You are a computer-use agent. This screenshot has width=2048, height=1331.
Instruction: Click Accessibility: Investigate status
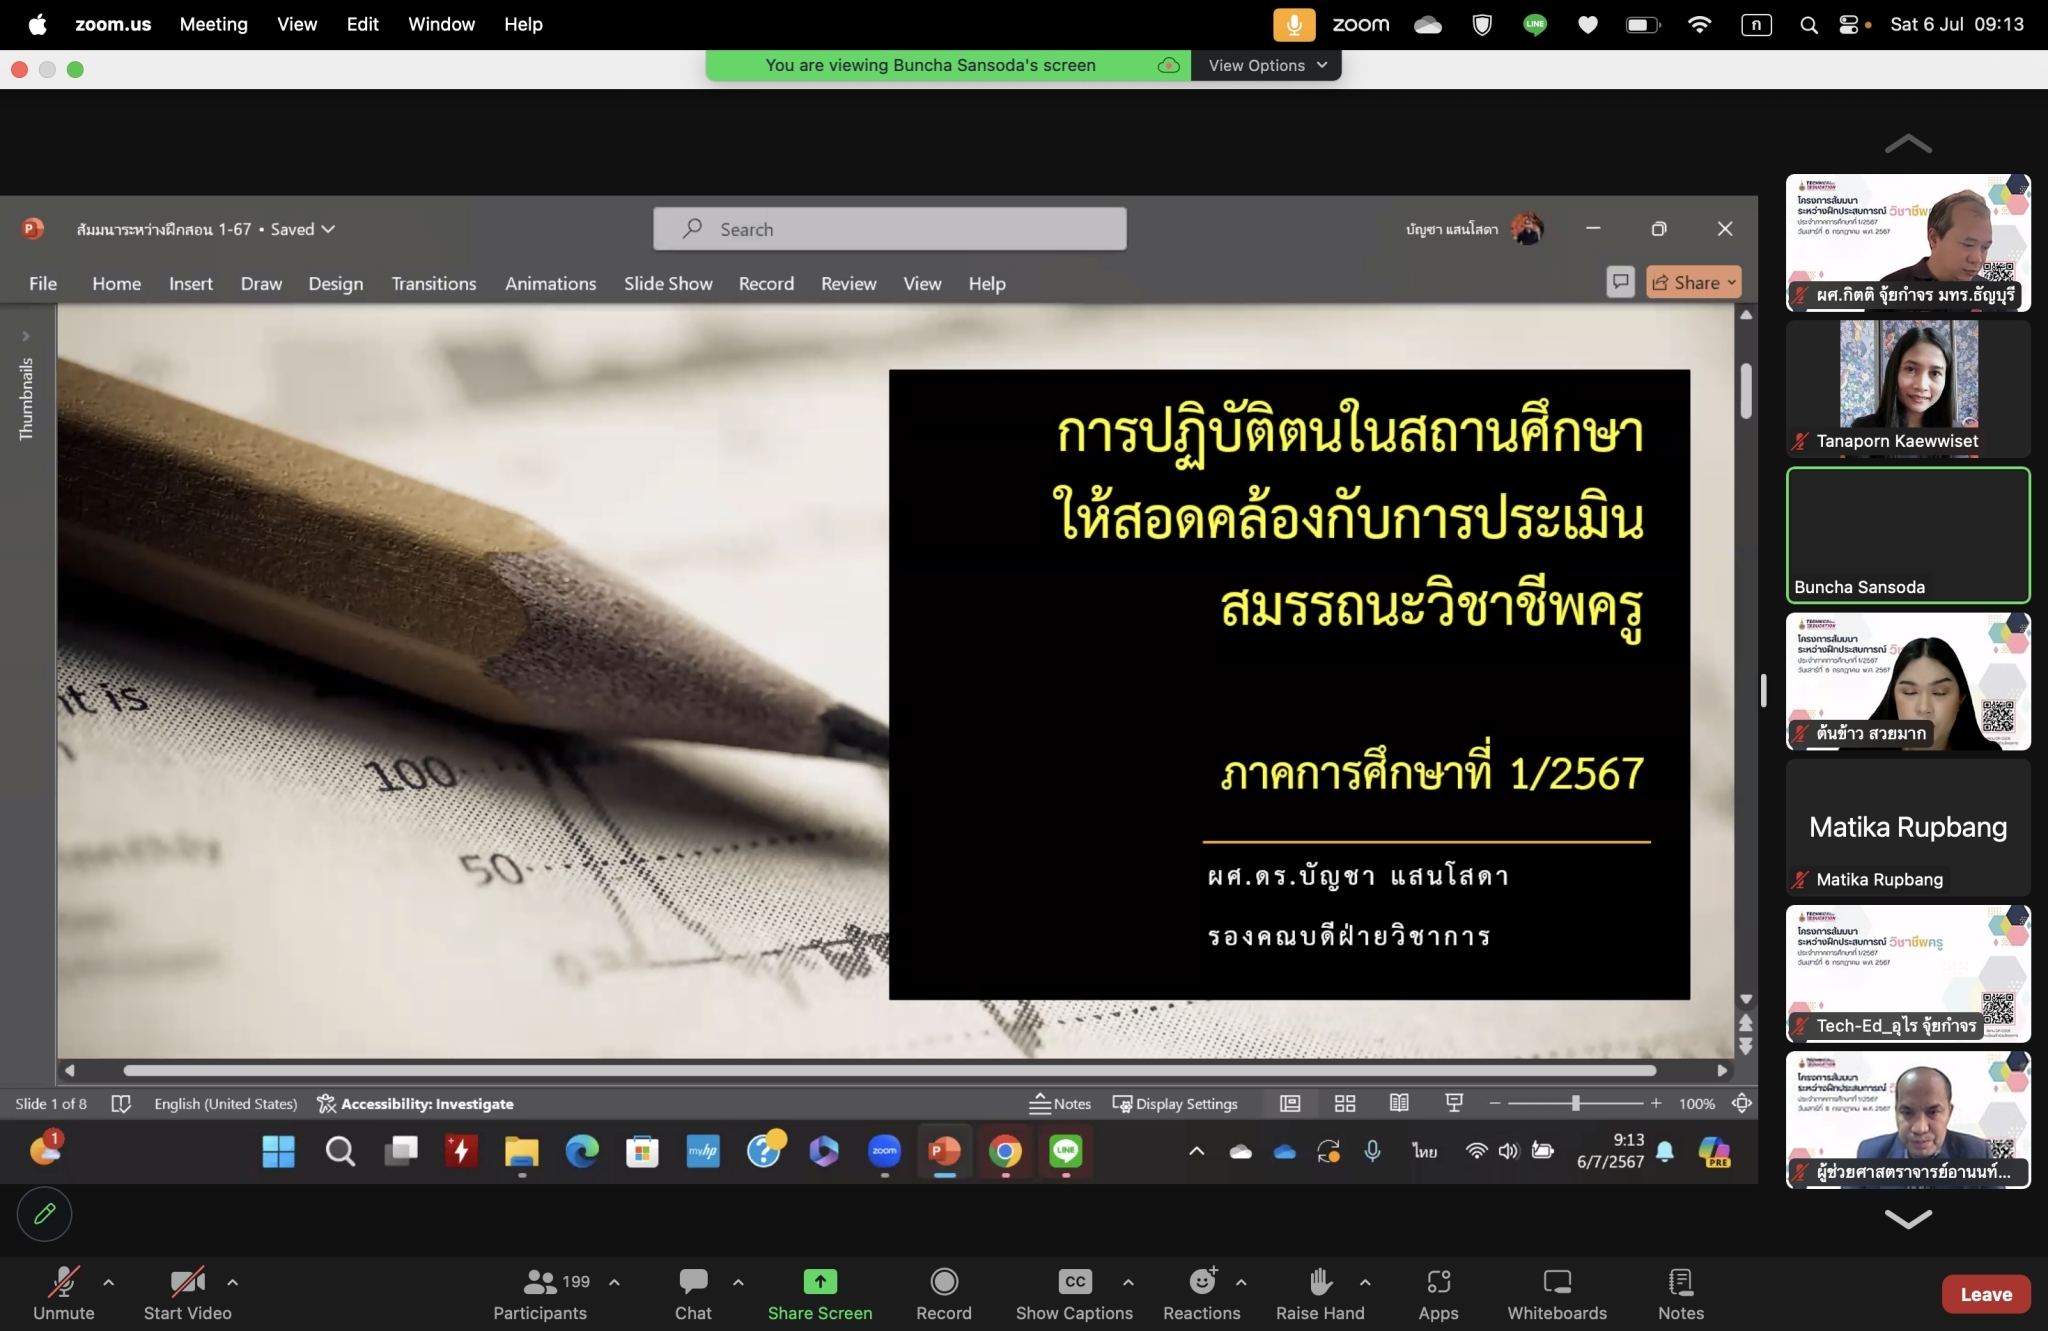[415, 1103]
